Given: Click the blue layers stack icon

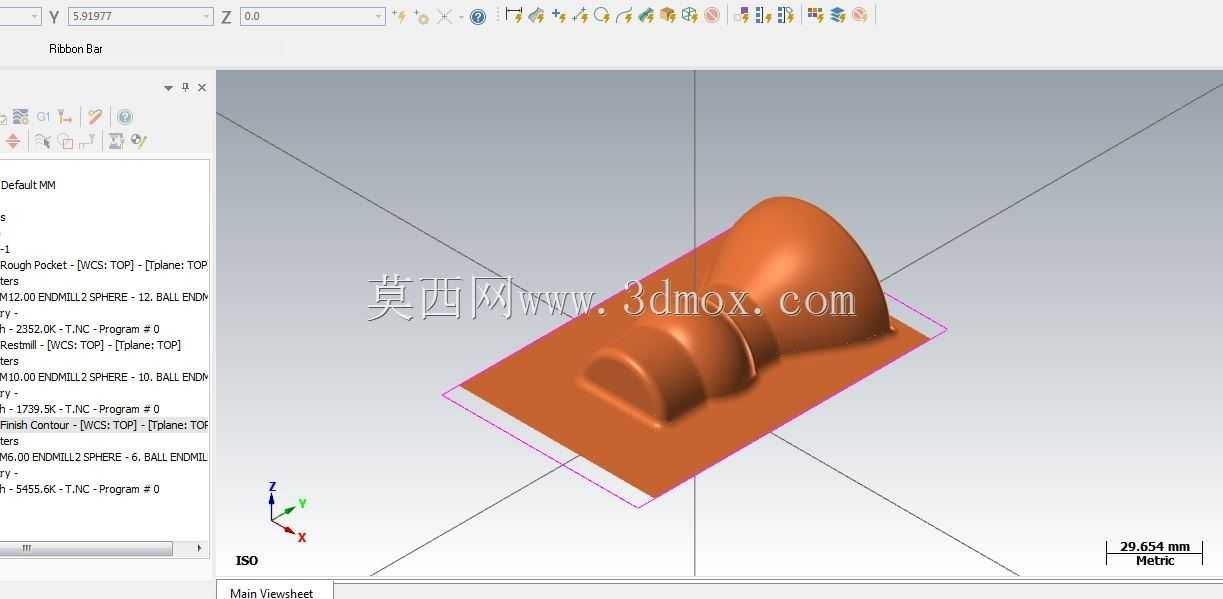Looking at the screenshot, I should click(x=837, y=15).
